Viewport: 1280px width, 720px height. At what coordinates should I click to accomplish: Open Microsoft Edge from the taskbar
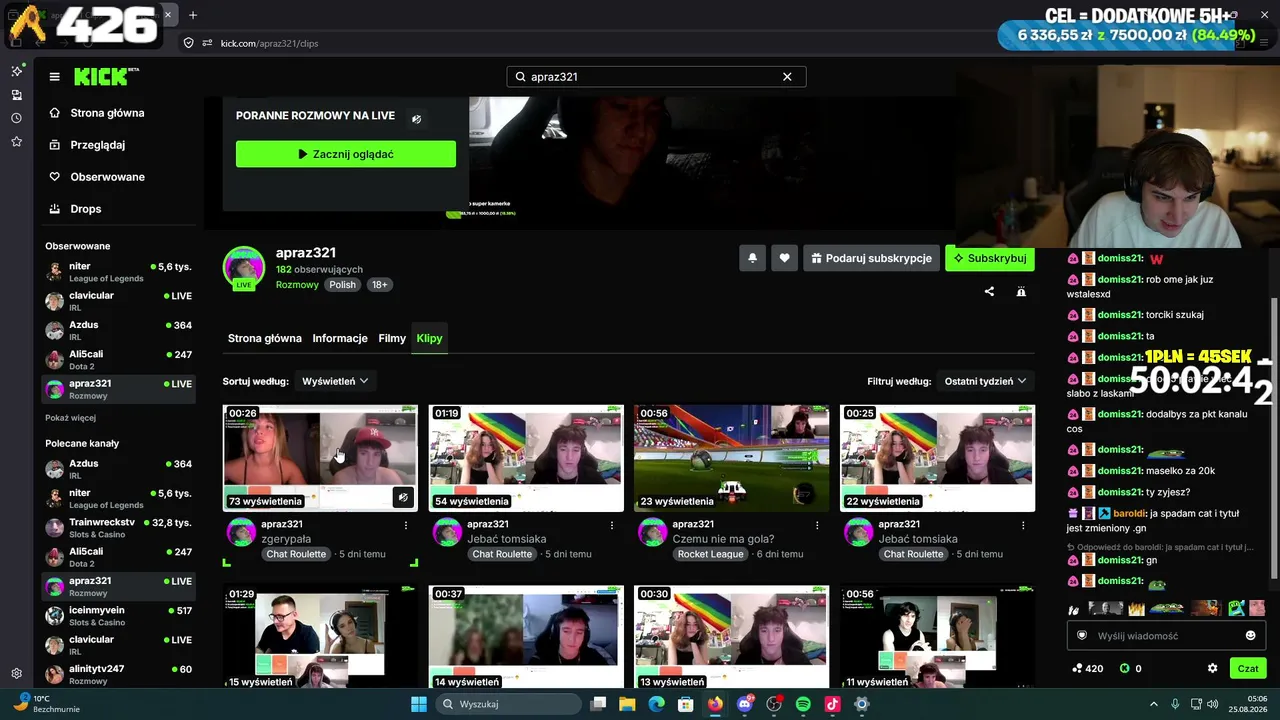(x=656, y=704)
